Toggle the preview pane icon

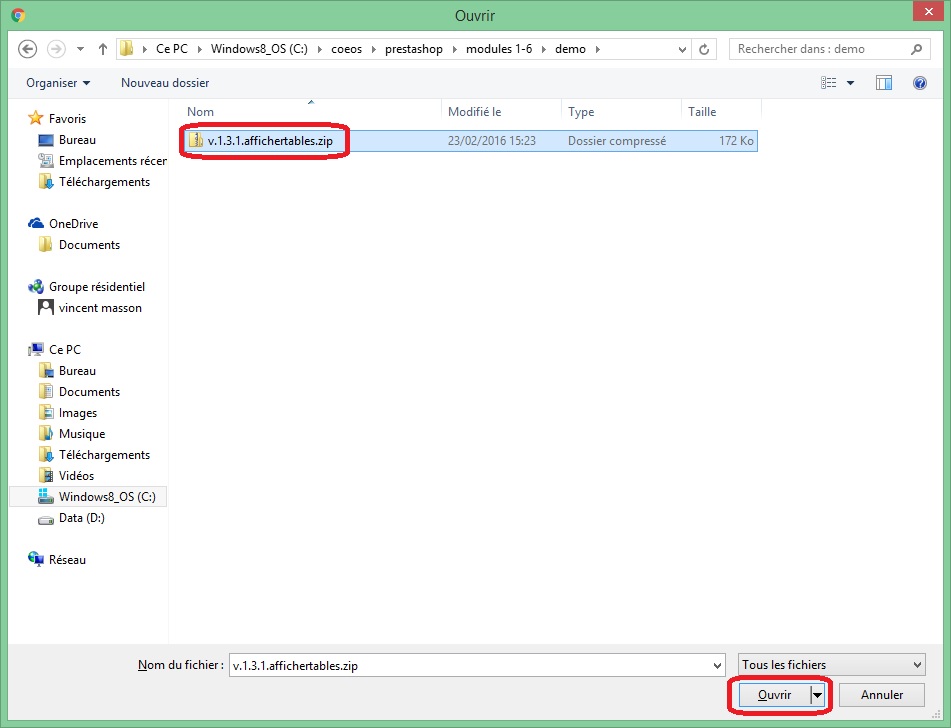point(884,83)
